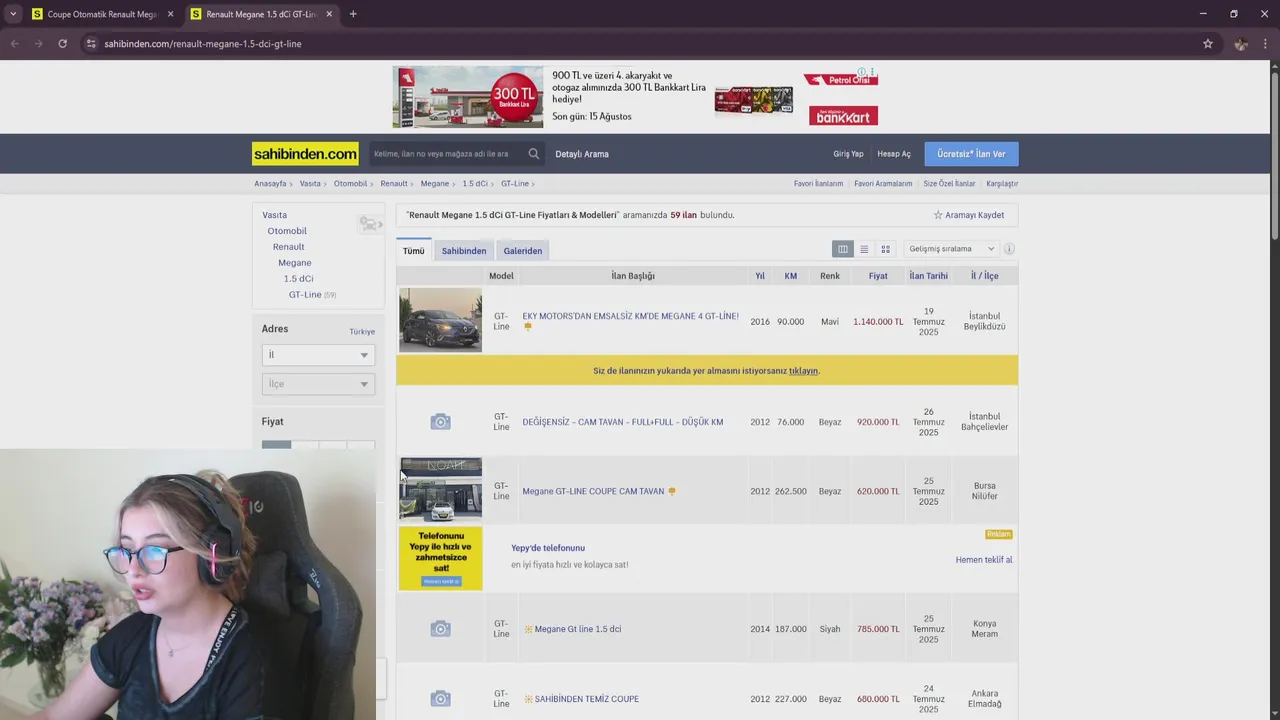This screenshot has height=720, width=1280.
Task: Open the tab search dropdown arrow
Action: tap(13, 14)
